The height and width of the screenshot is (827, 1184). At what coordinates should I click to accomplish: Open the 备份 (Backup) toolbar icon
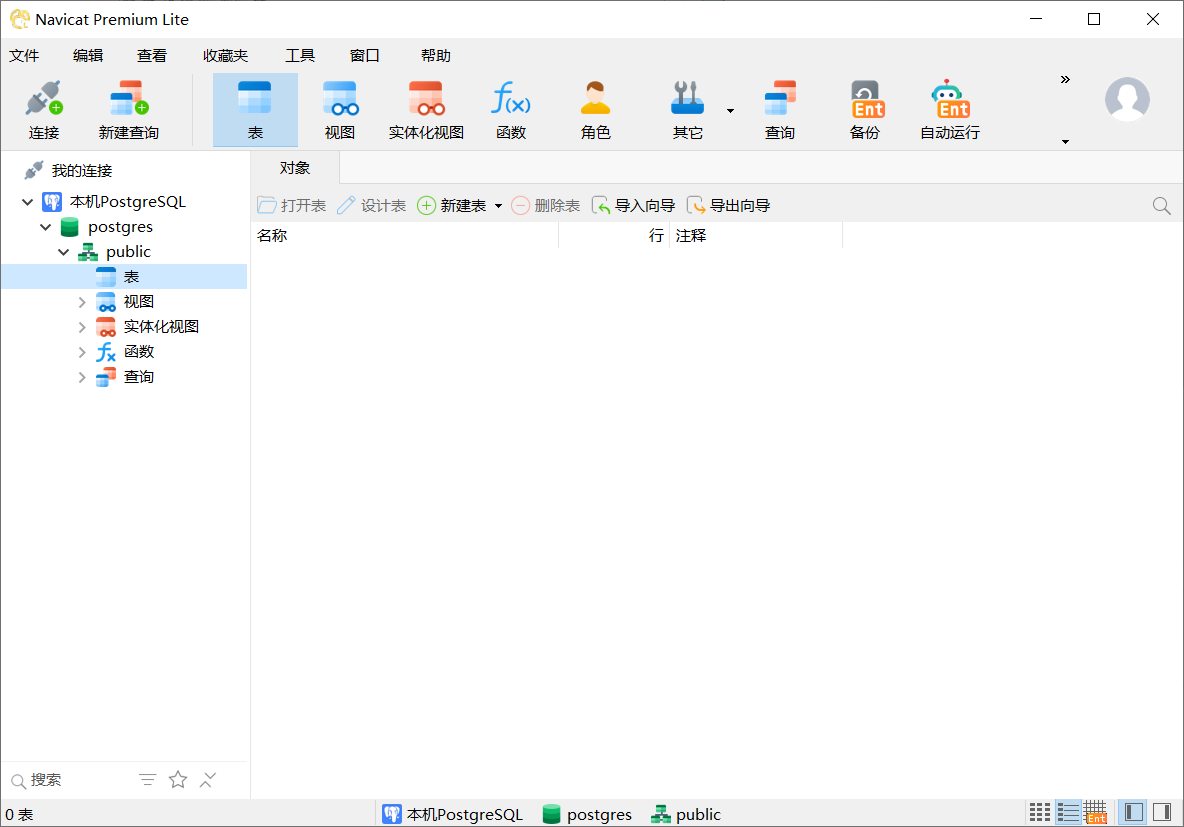pyautogui.click(x=865, y=110)
